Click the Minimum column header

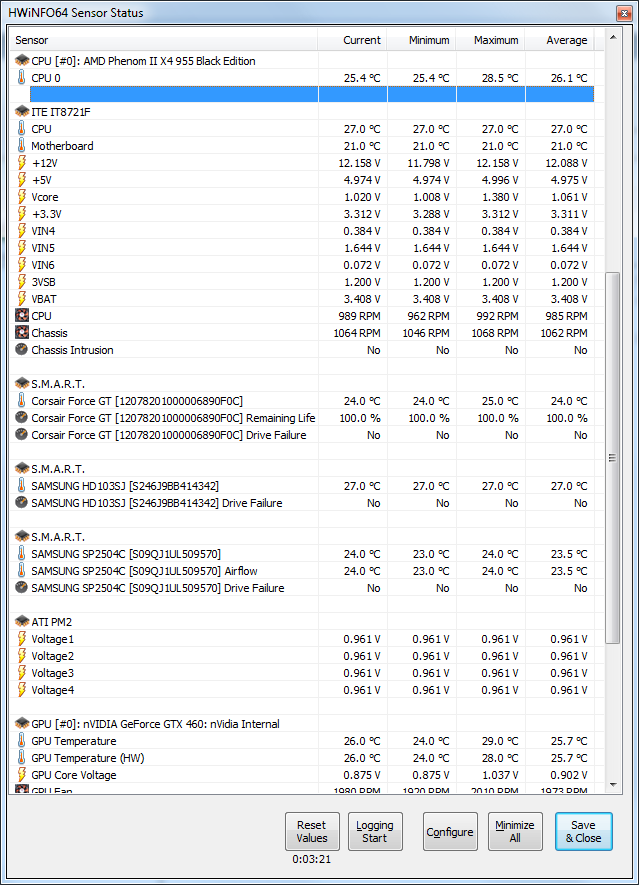(x=422, y=40)
